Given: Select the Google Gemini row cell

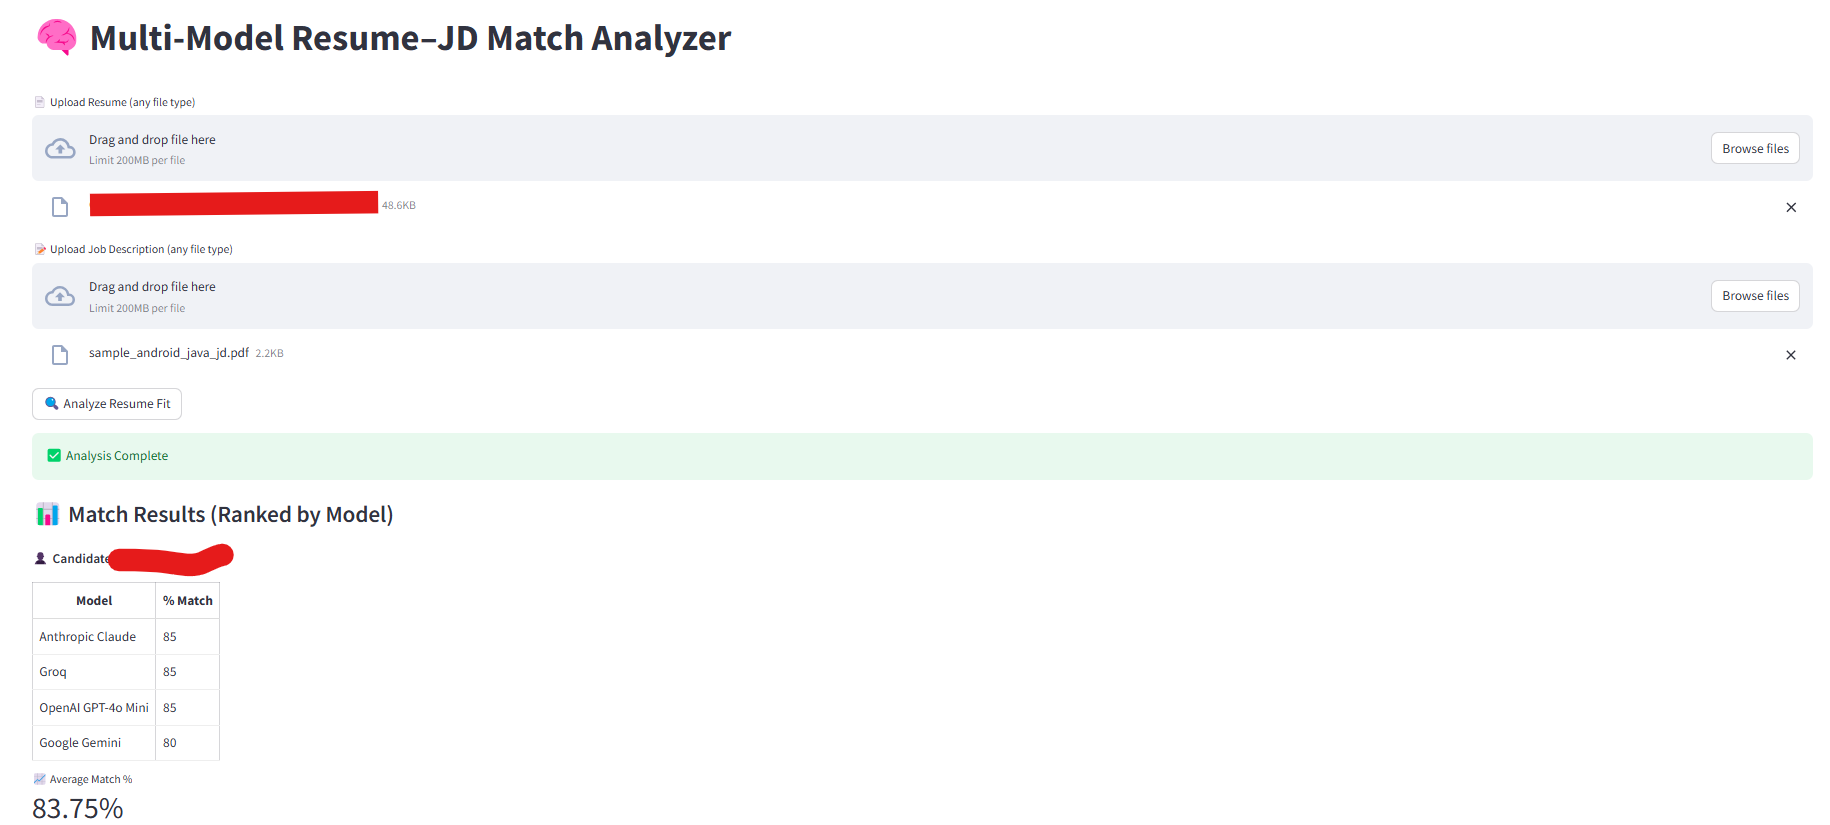Looking at the screenshot, I should [80, 743].
